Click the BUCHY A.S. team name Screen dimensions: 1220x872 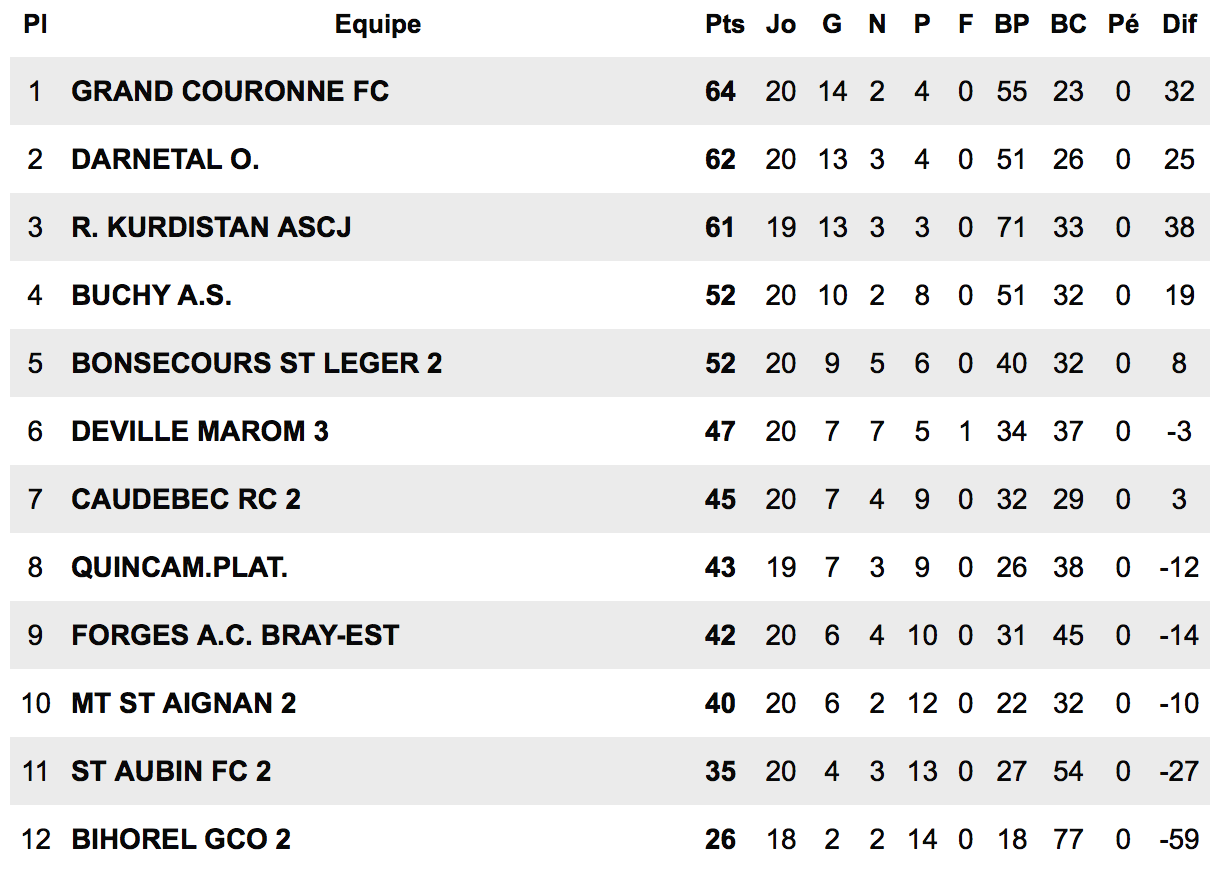pos(151,295)
